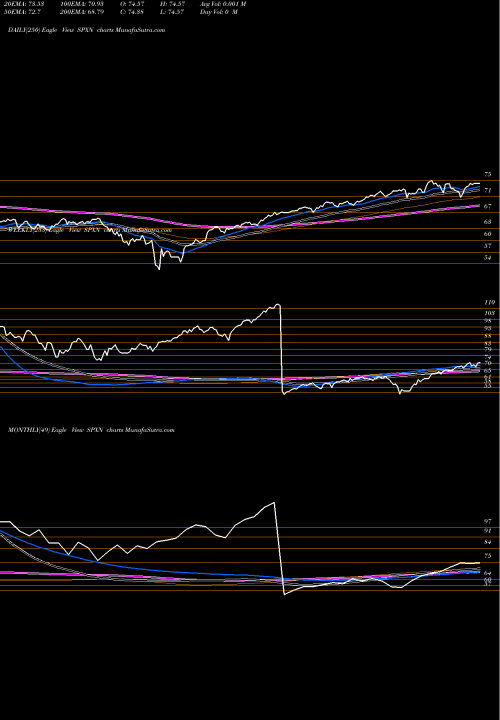Viewport: 500px width, 720px height.
Task: Click the 71 axis label on daily chart
Action: point(488,190)
